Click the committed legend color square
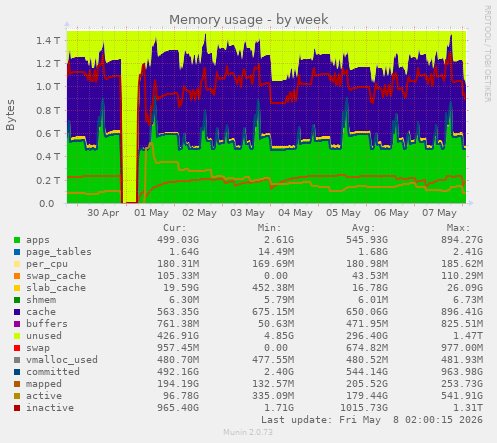The width and height of the screenshot is (497, 443). click(x=17, y=372)
